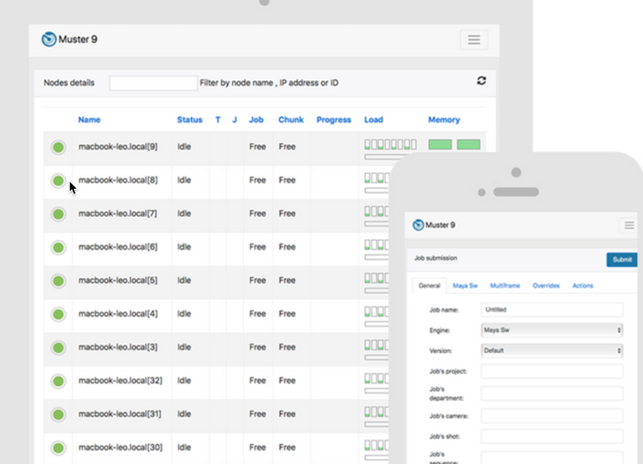This screenshot has width=643, height=464.
Task: Click the status dot for macbook-leo.local[8]
Action: [58, 181]
